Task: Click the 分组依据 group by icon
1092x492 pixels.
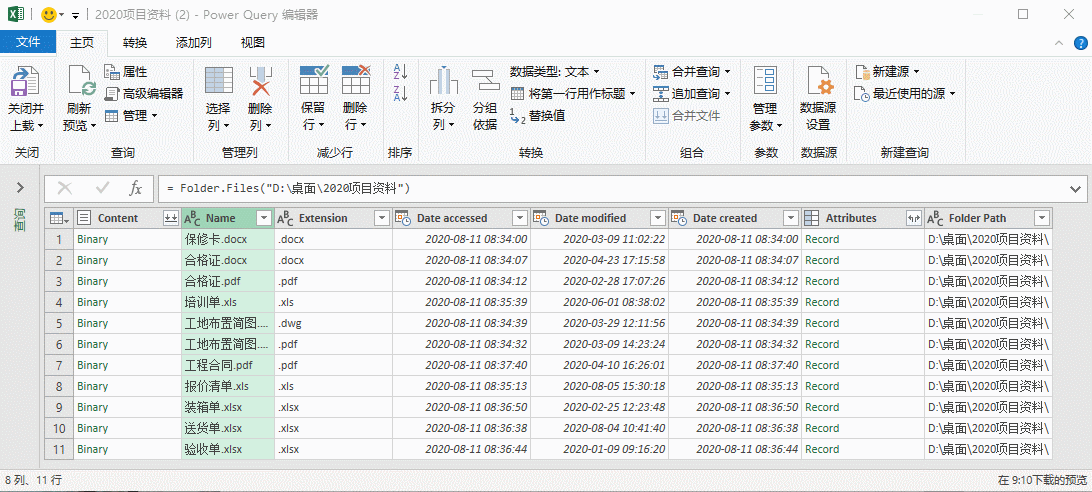Action: (x=485, y=84)
